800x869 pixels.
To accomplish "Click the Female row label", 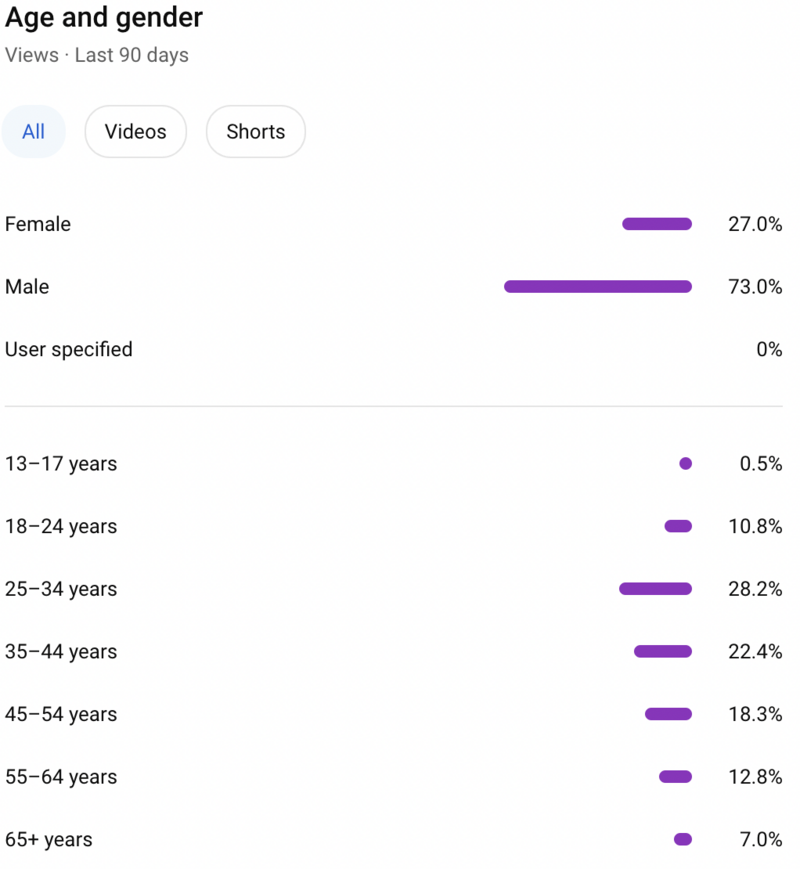I will coord(38,224).
